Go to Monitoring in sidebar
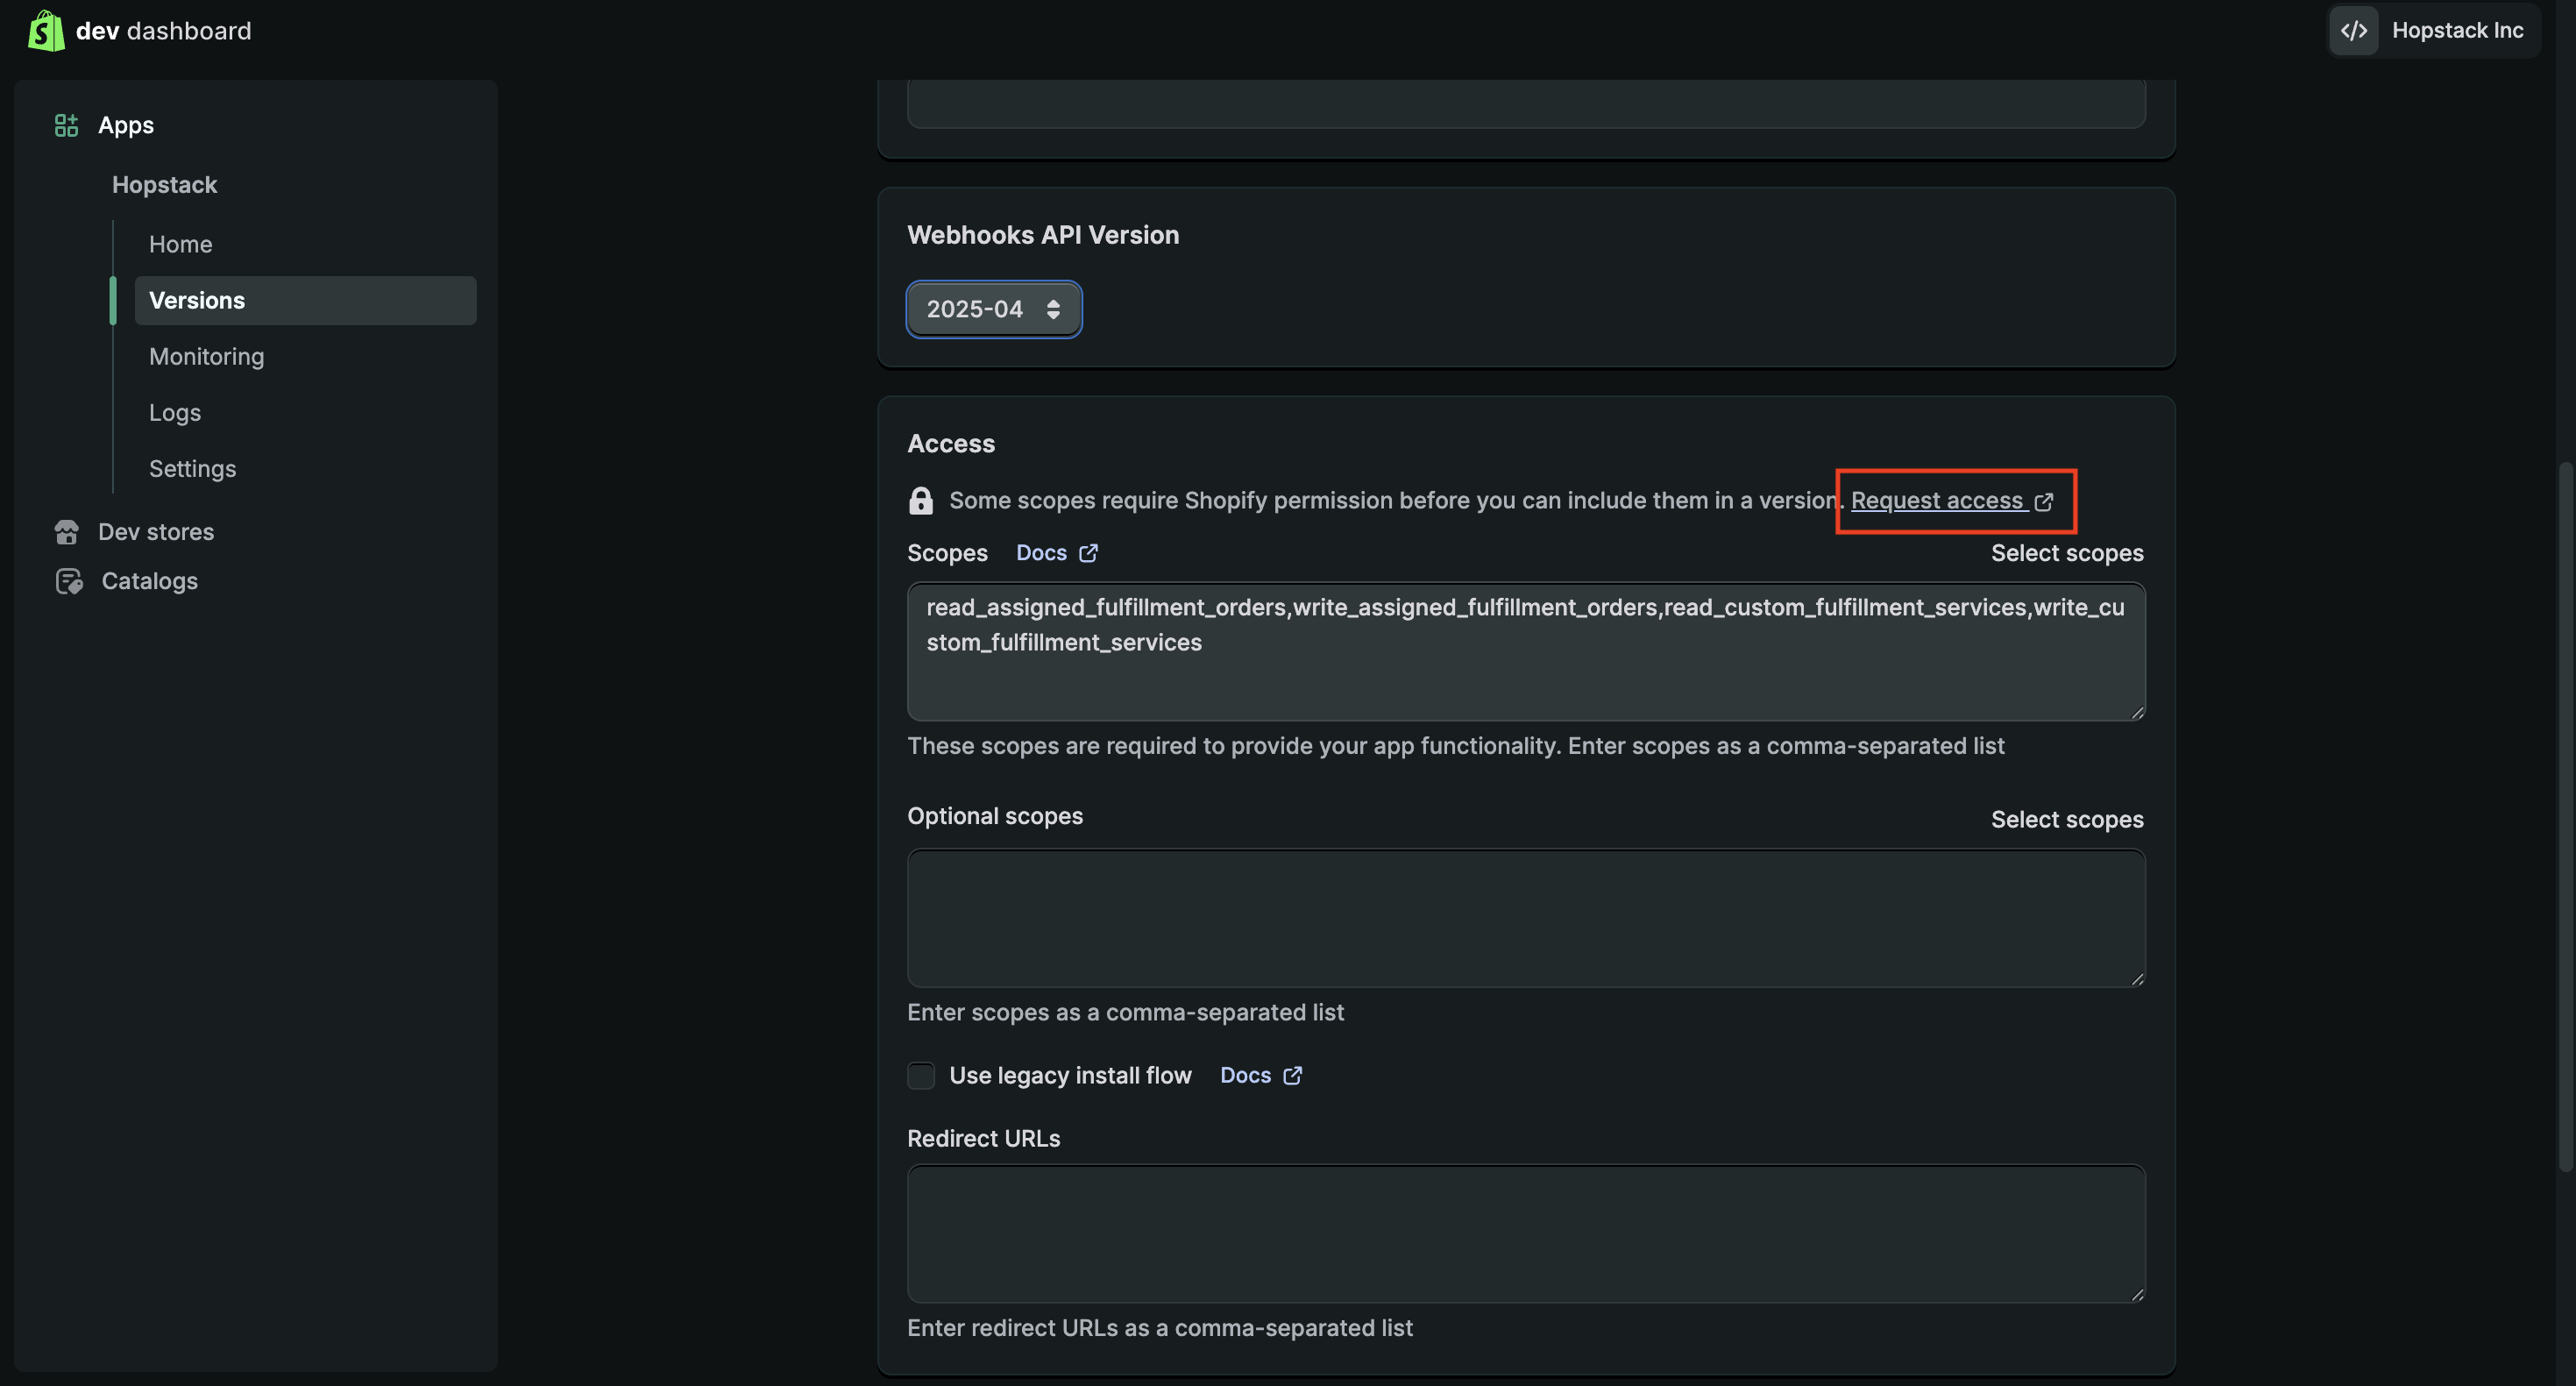Image resolution: width=2576 pixels, height=1386 pixels. pyautogui.click(x=207, y=357)
